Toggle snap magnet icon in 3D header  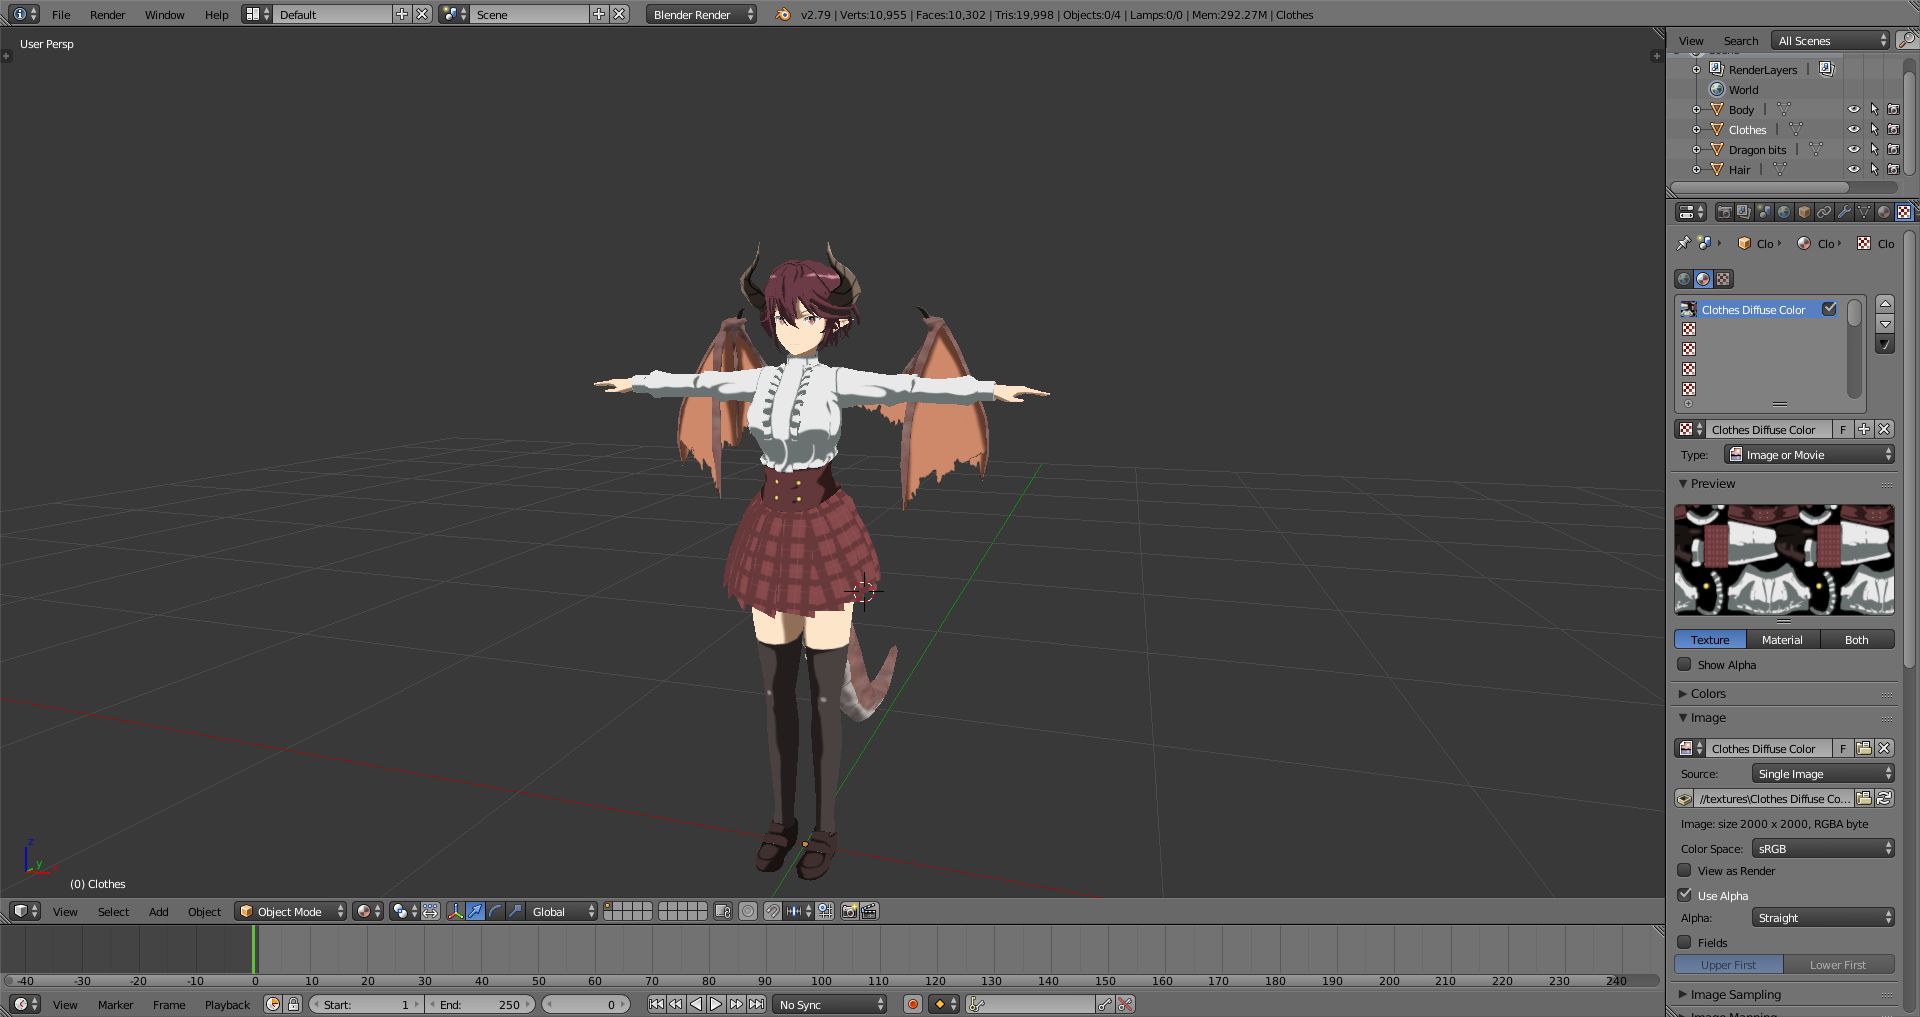coord(773,911)
